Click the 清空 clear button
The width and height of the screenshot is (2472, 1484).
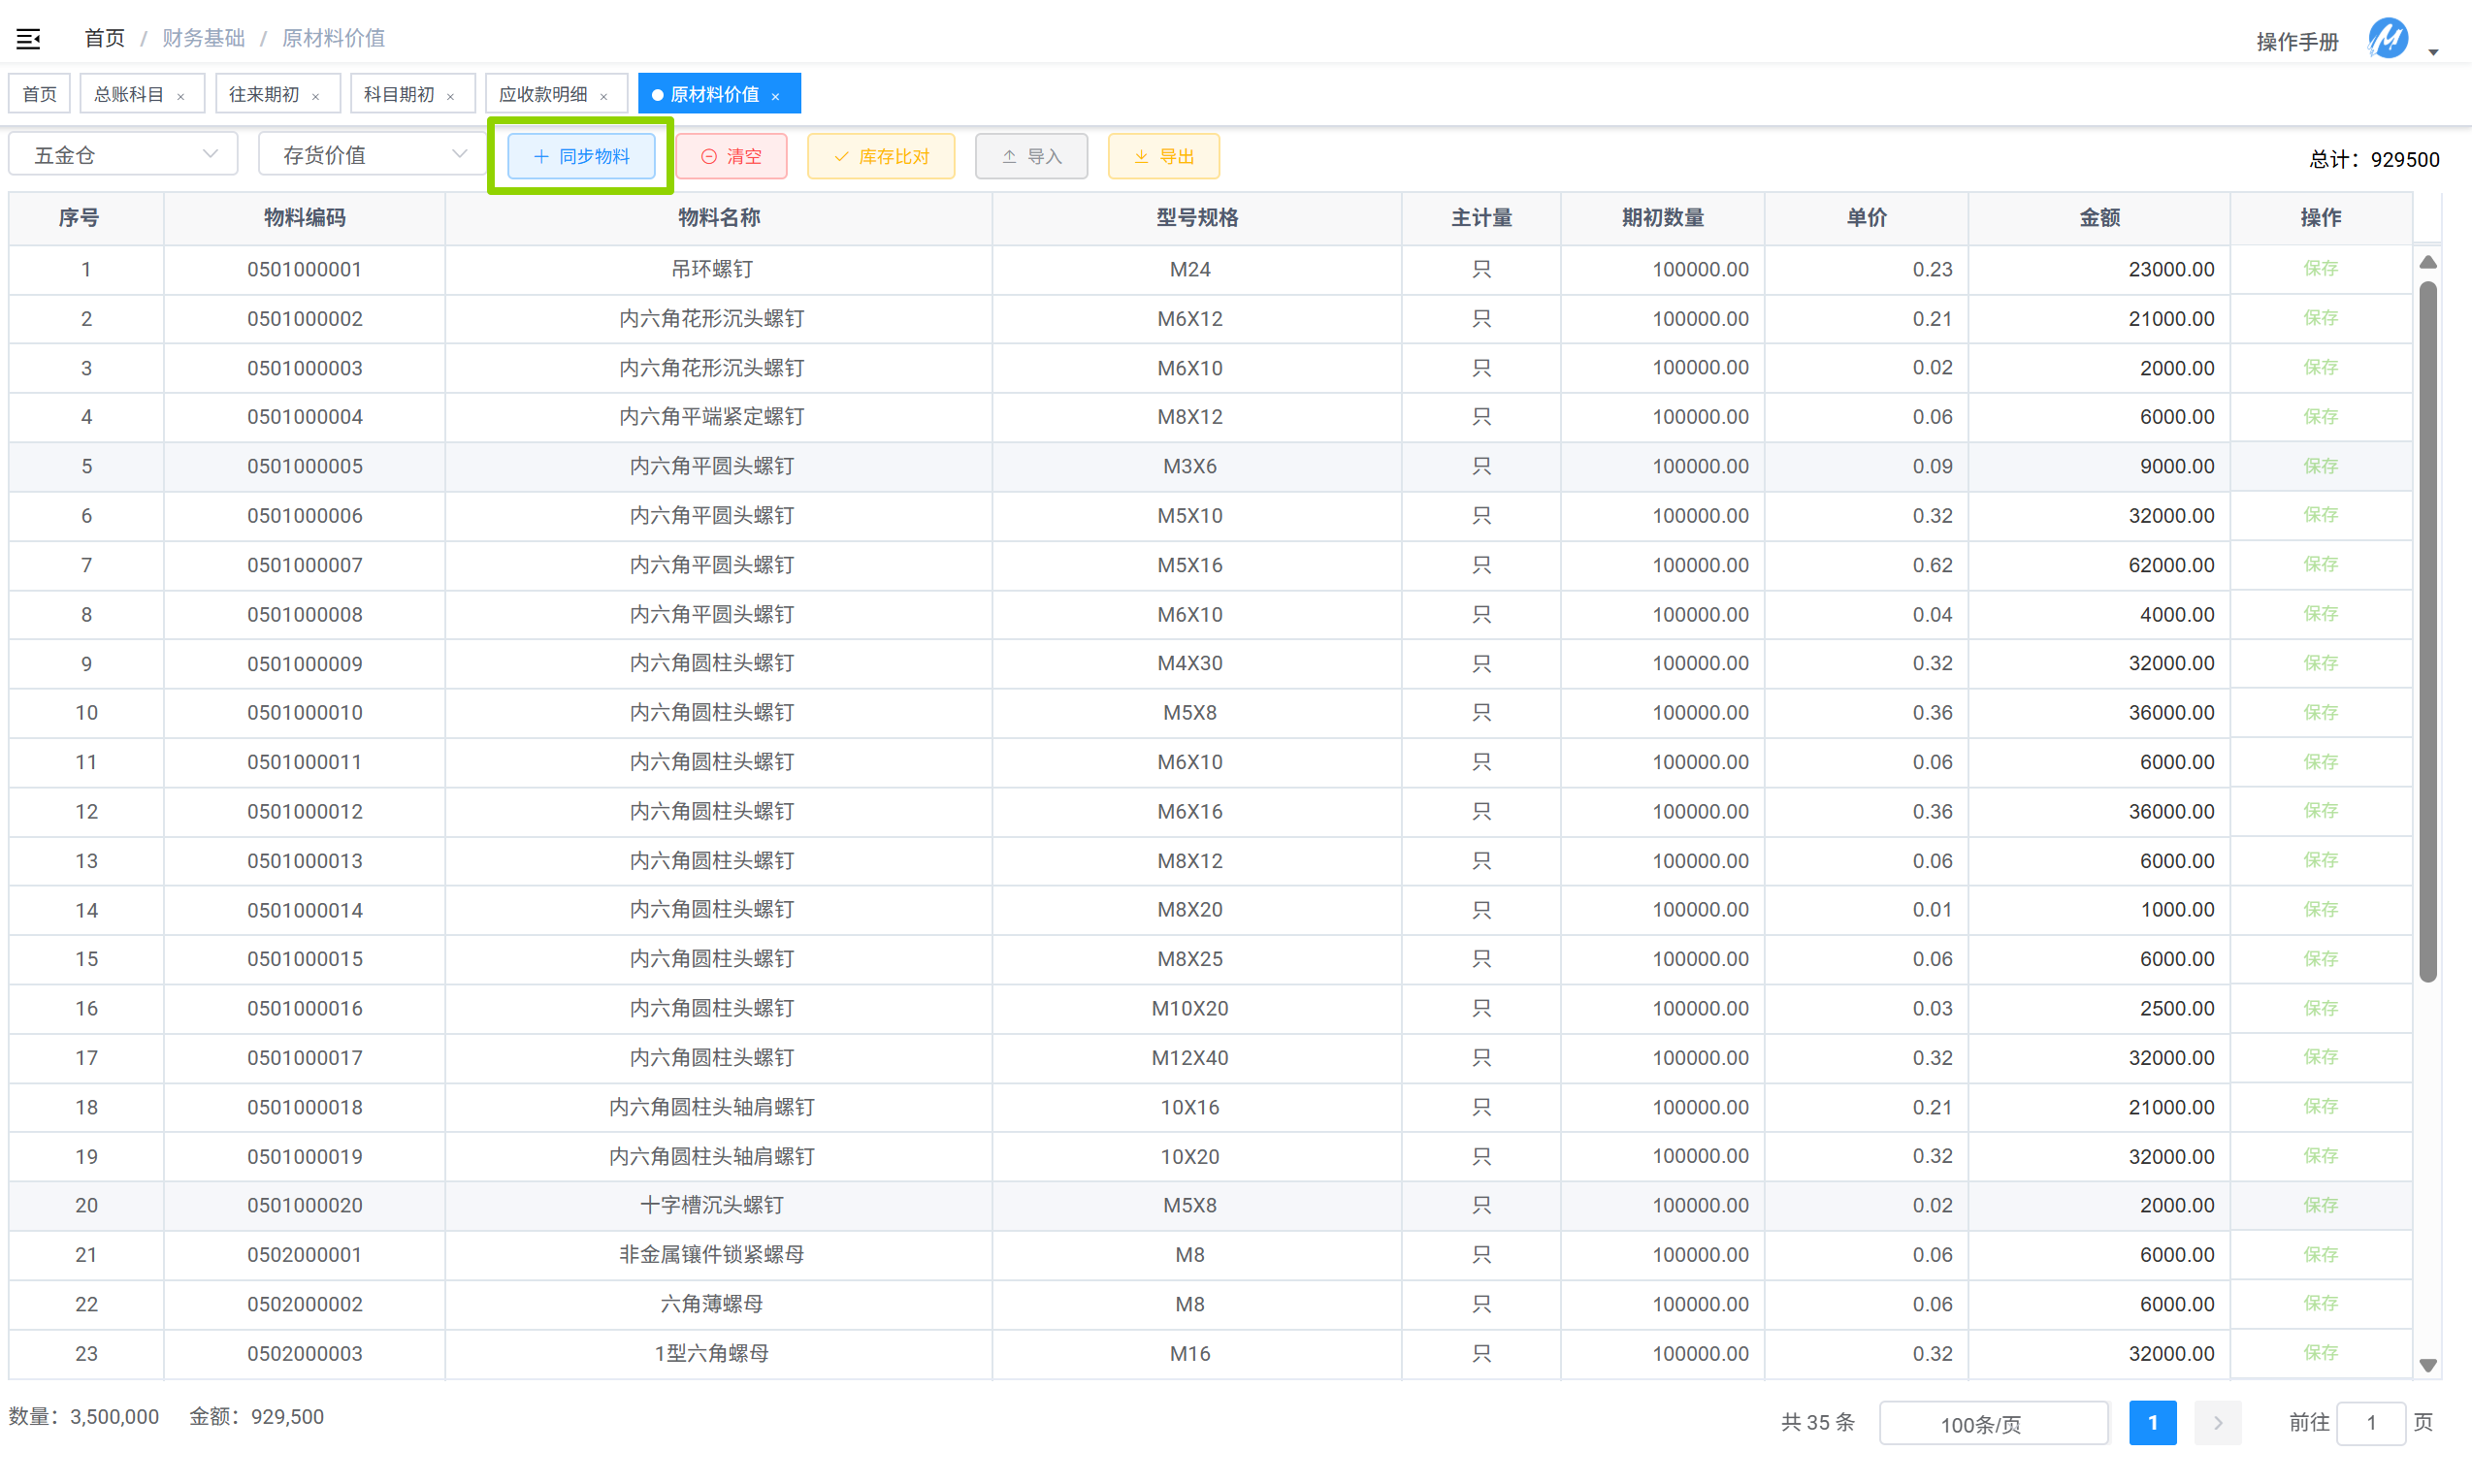click(x=731, y=156)
